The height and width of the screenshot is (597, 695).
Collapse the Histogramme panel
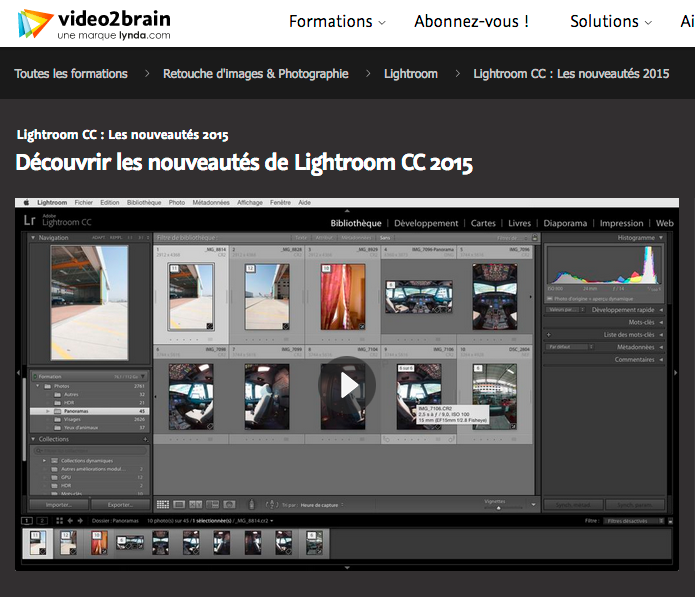[x=661, y=238]
